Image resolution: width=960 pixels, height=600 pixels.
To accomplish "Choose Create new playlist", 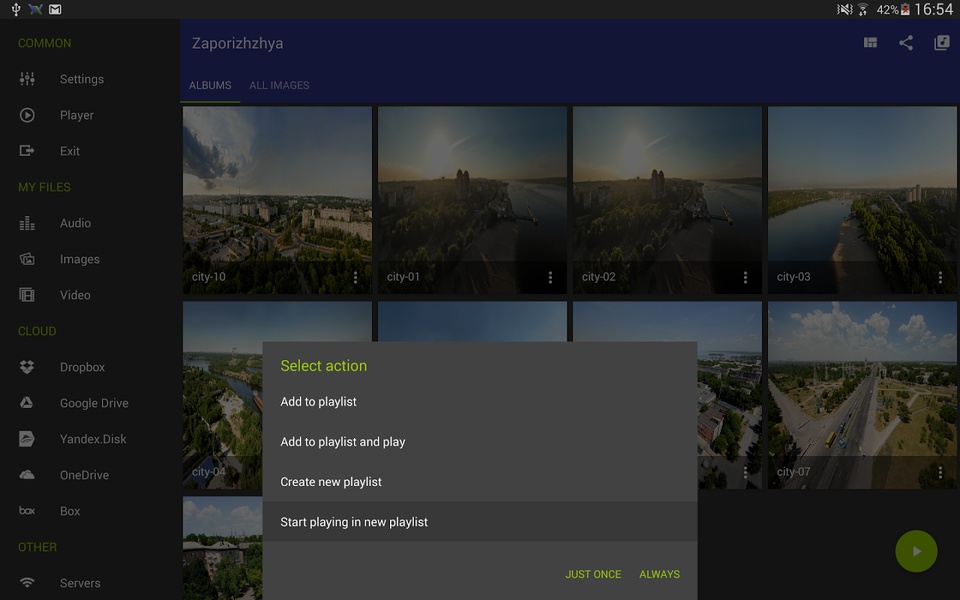I will click(480, 482).
